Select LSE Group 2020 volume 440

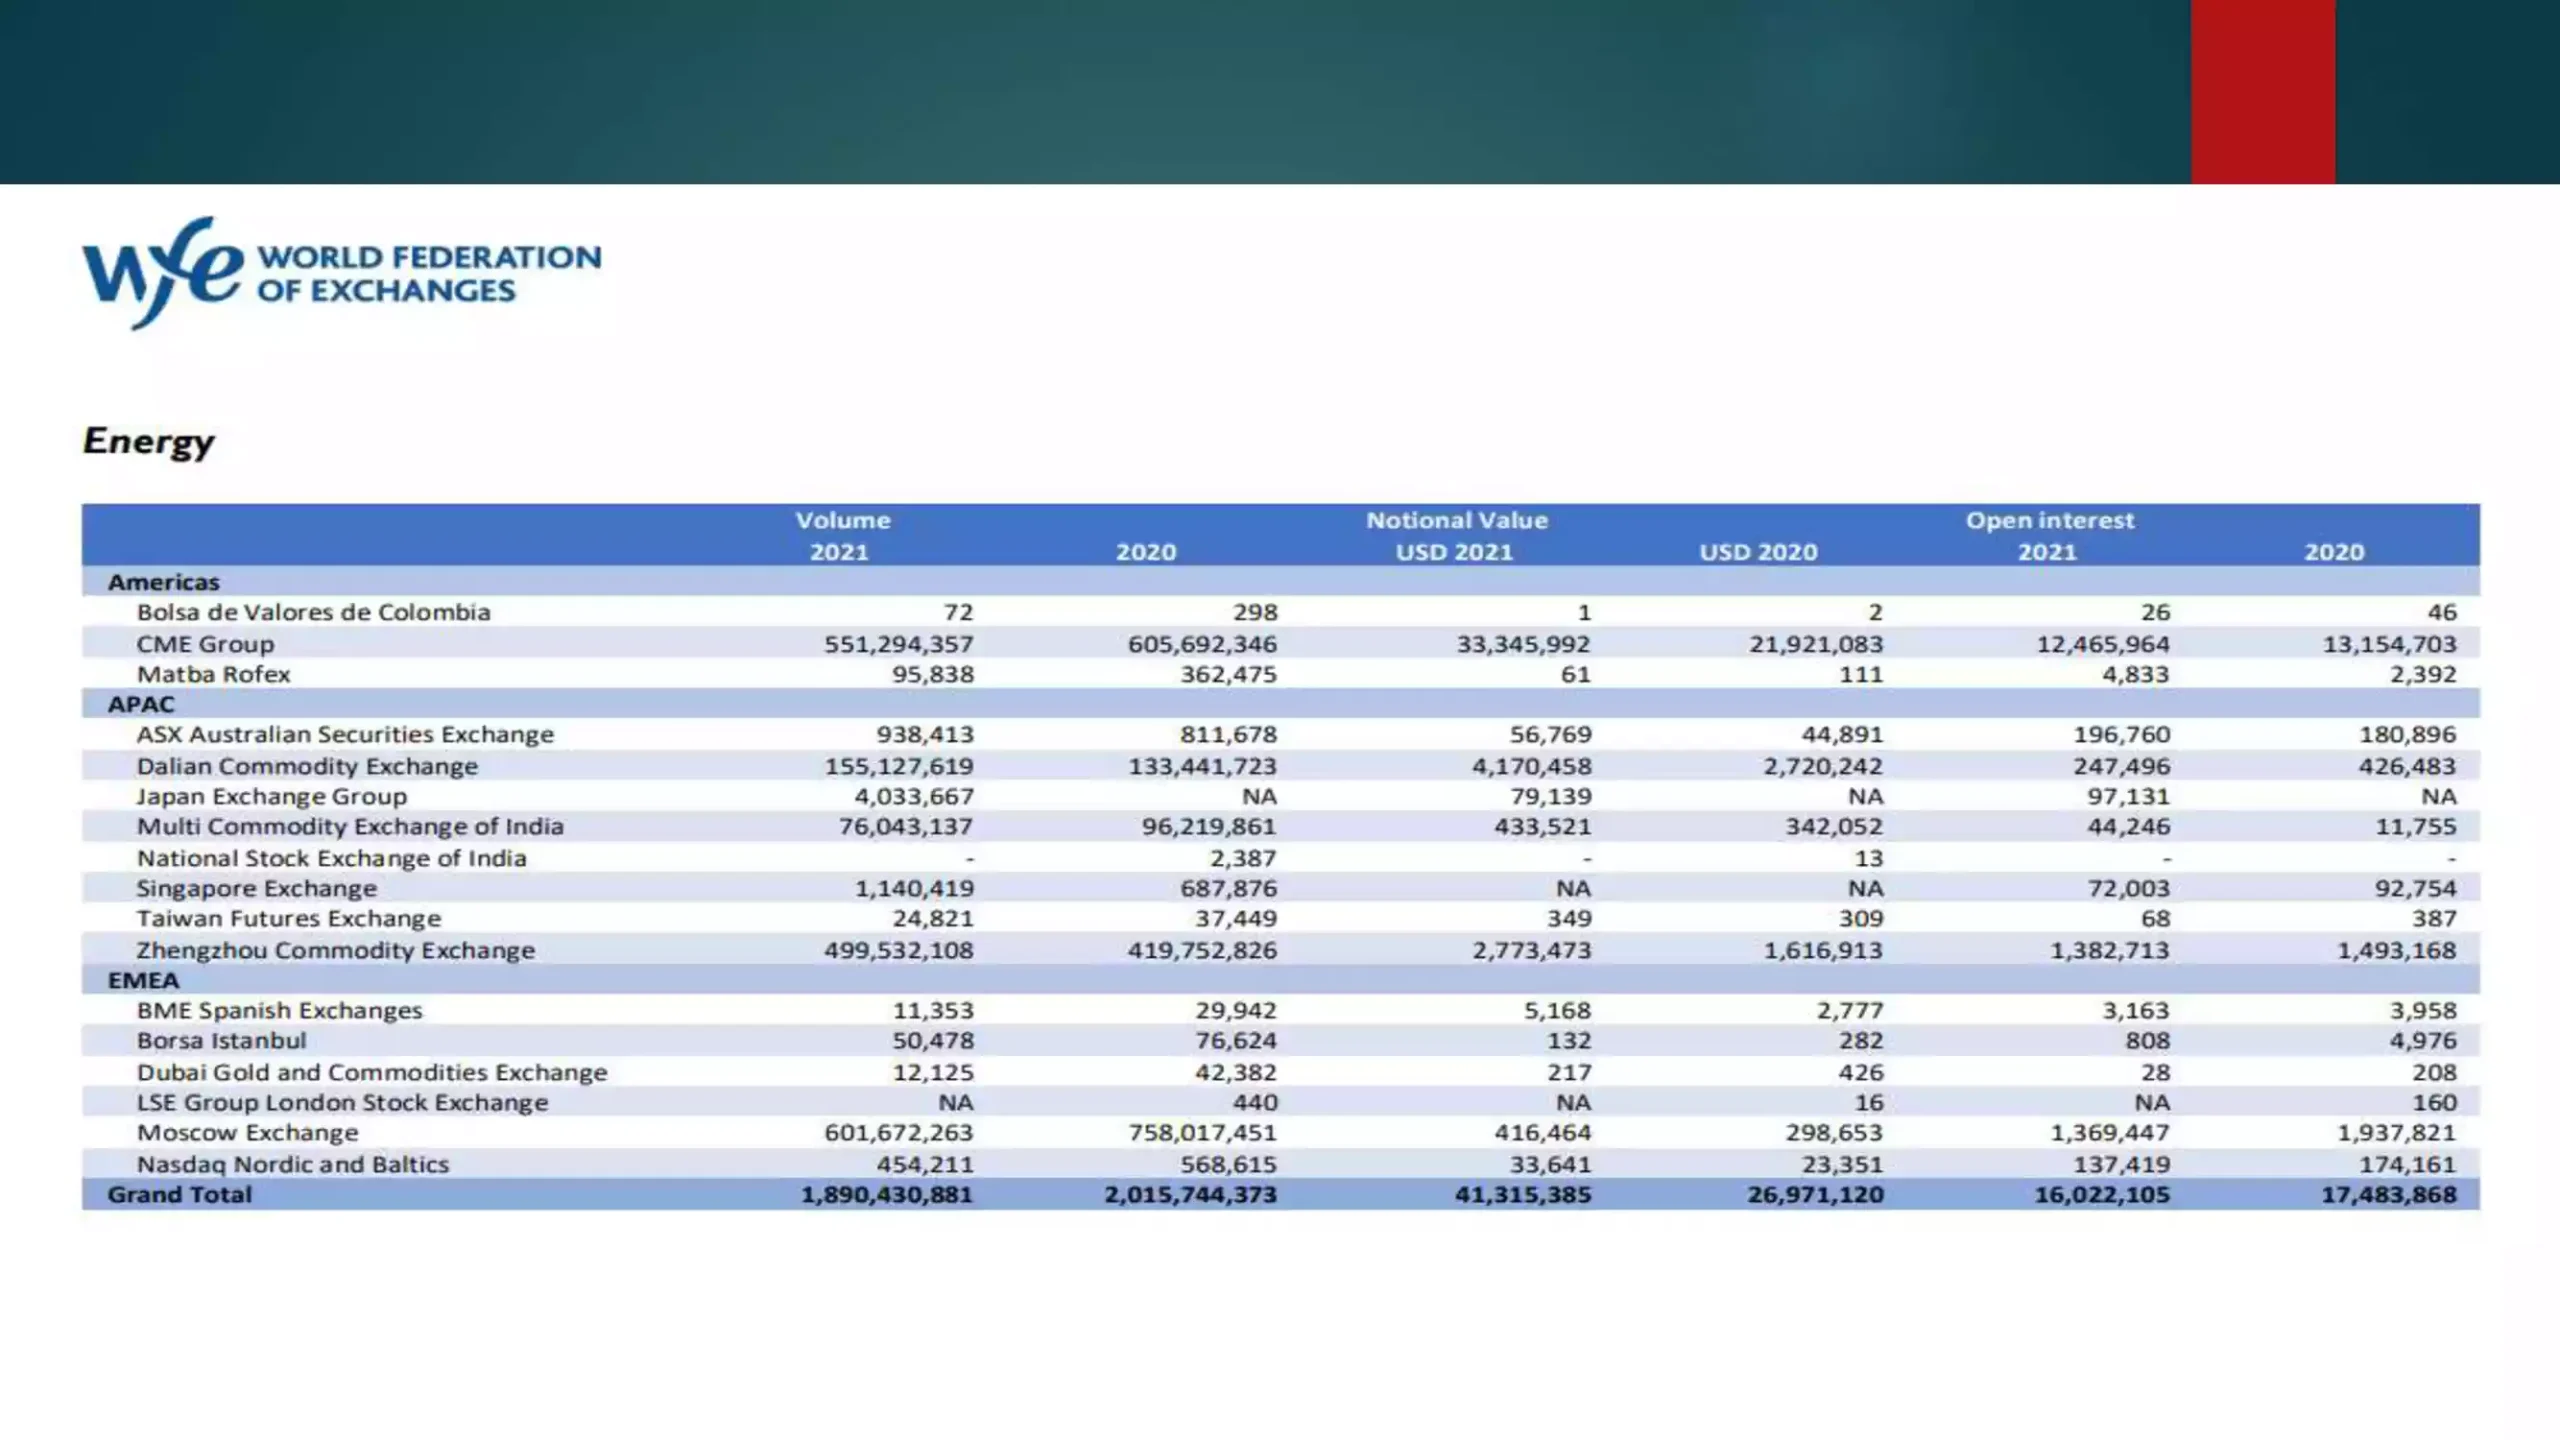pos(1255,1102)
